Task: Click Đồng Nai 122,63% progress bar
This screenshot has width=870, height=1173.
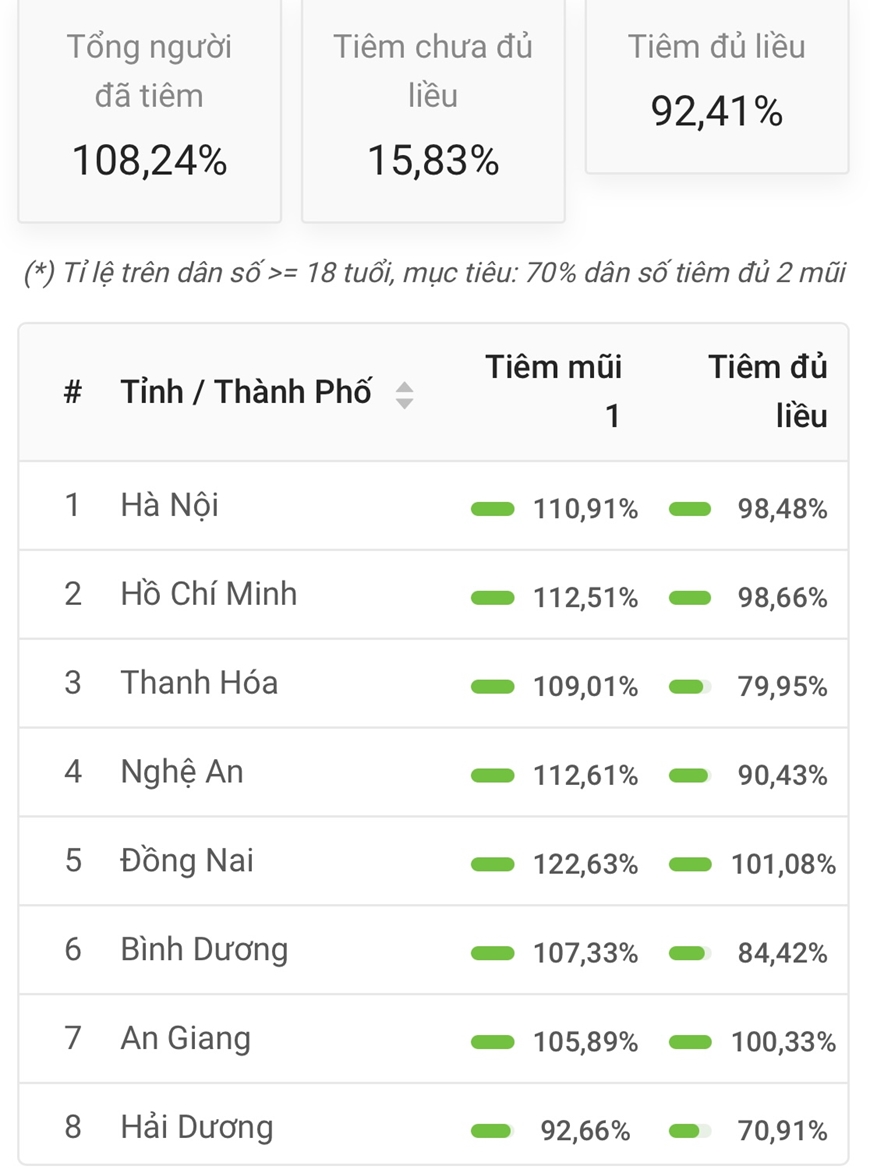Action: pyautogui.click(x=492, y=865)
